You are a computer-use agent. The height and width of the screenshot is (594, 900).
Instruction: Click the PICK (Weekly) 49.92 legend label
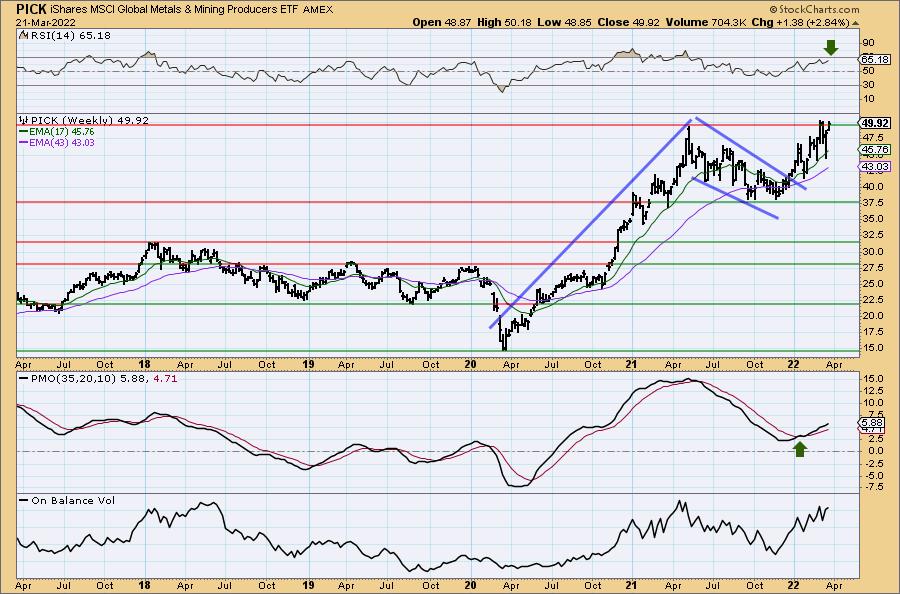(x=90, y=121)
